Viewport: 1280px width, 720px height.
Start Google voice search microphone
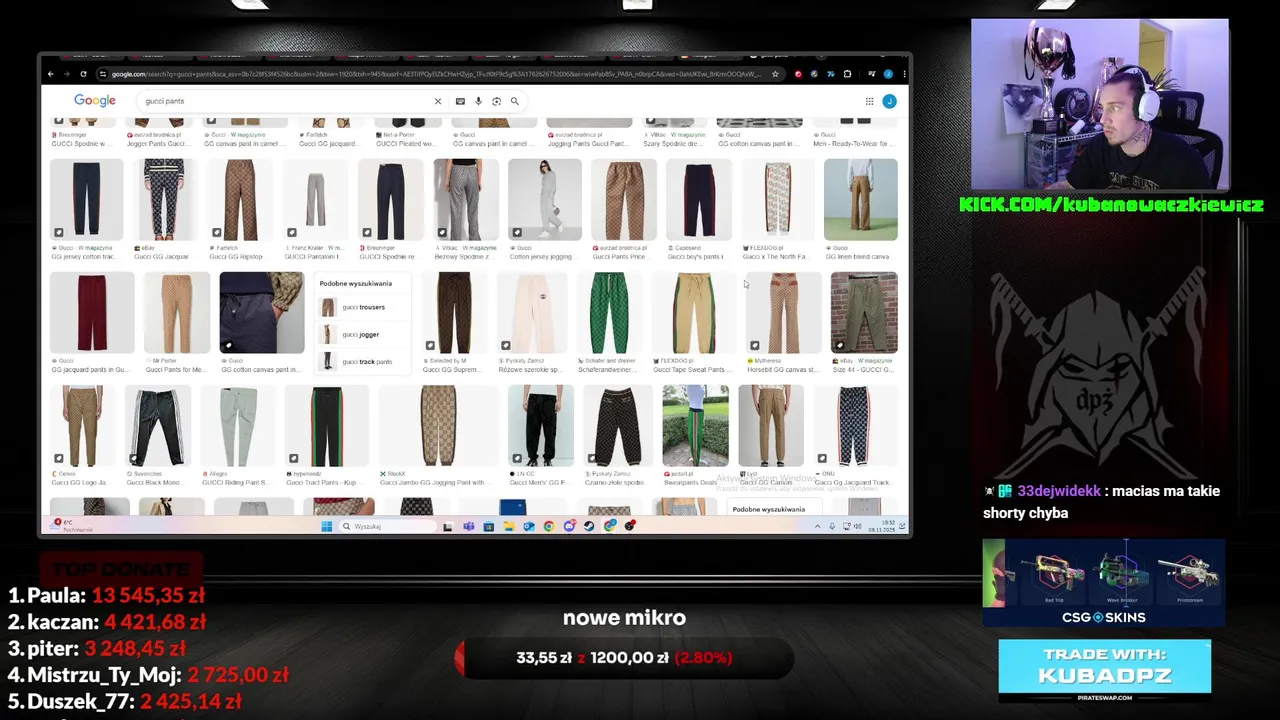tap(478, 101)
